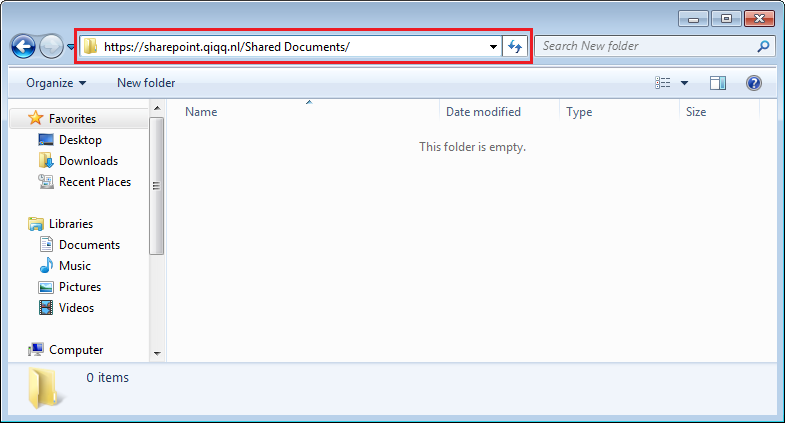Open the recent pages dropdown arrow
This screenshot has width=785, height=423.
71,47
